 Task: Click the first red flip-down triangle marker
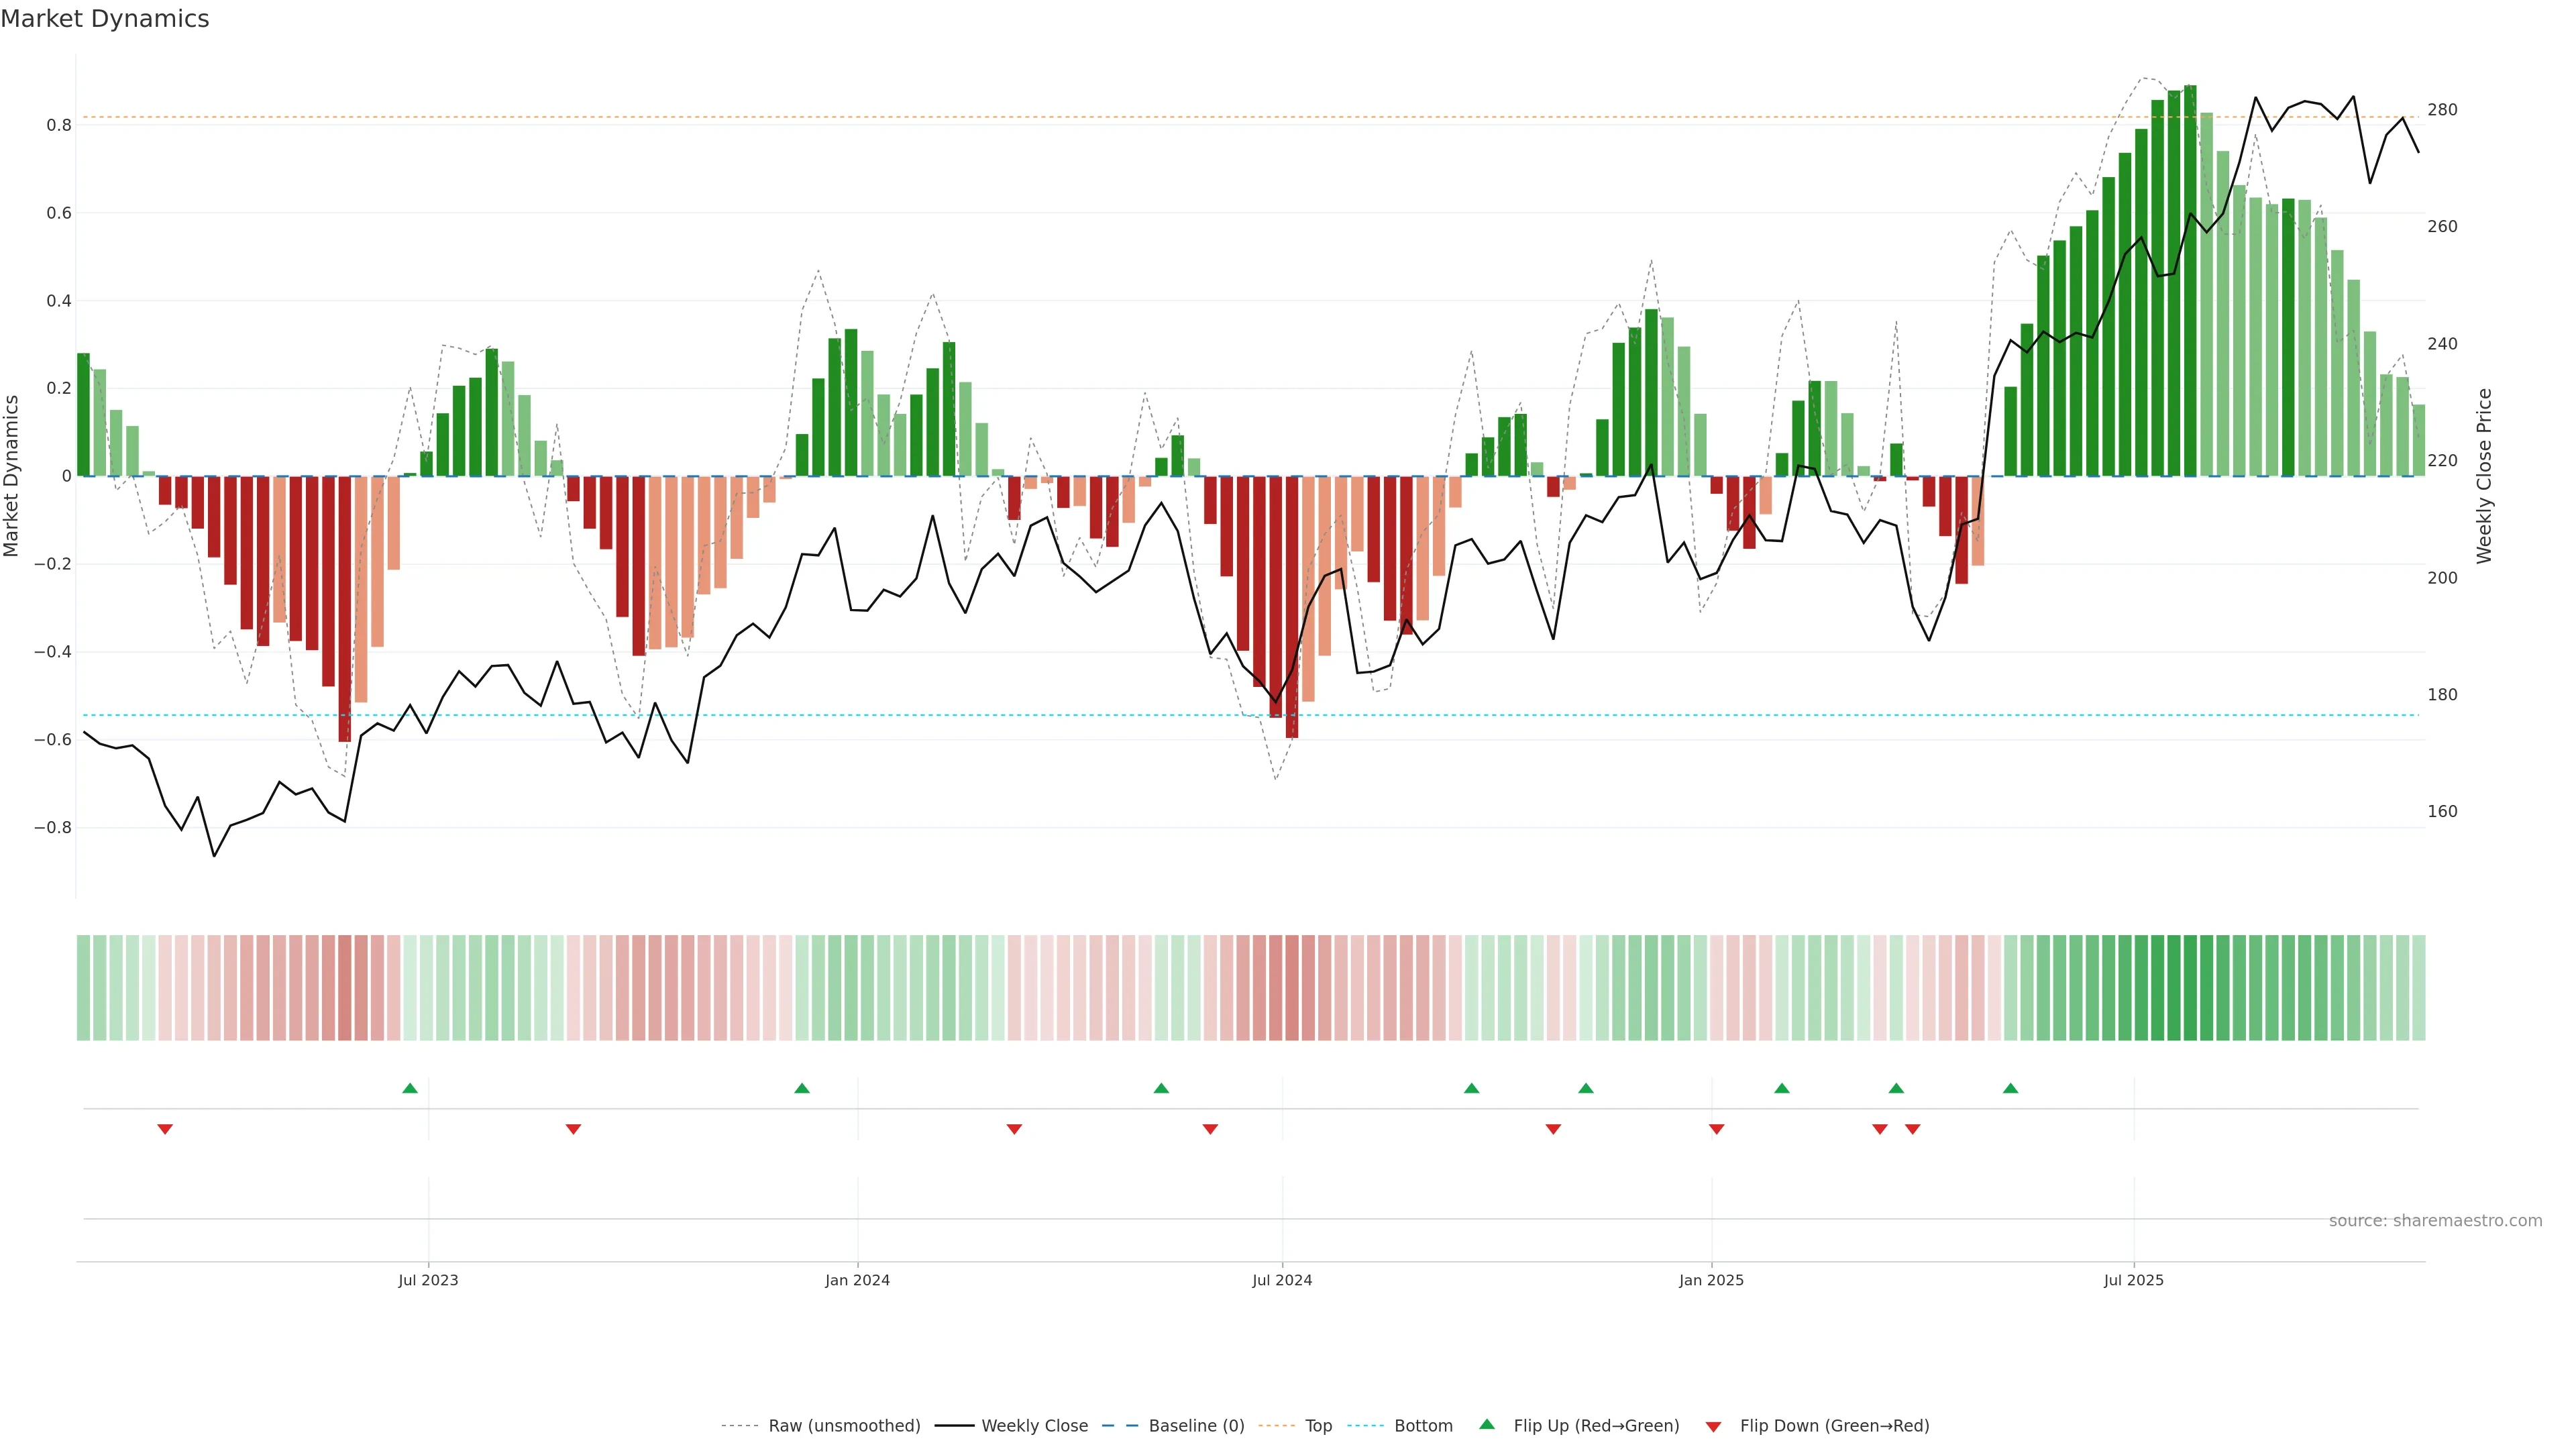pos(165,1129)
